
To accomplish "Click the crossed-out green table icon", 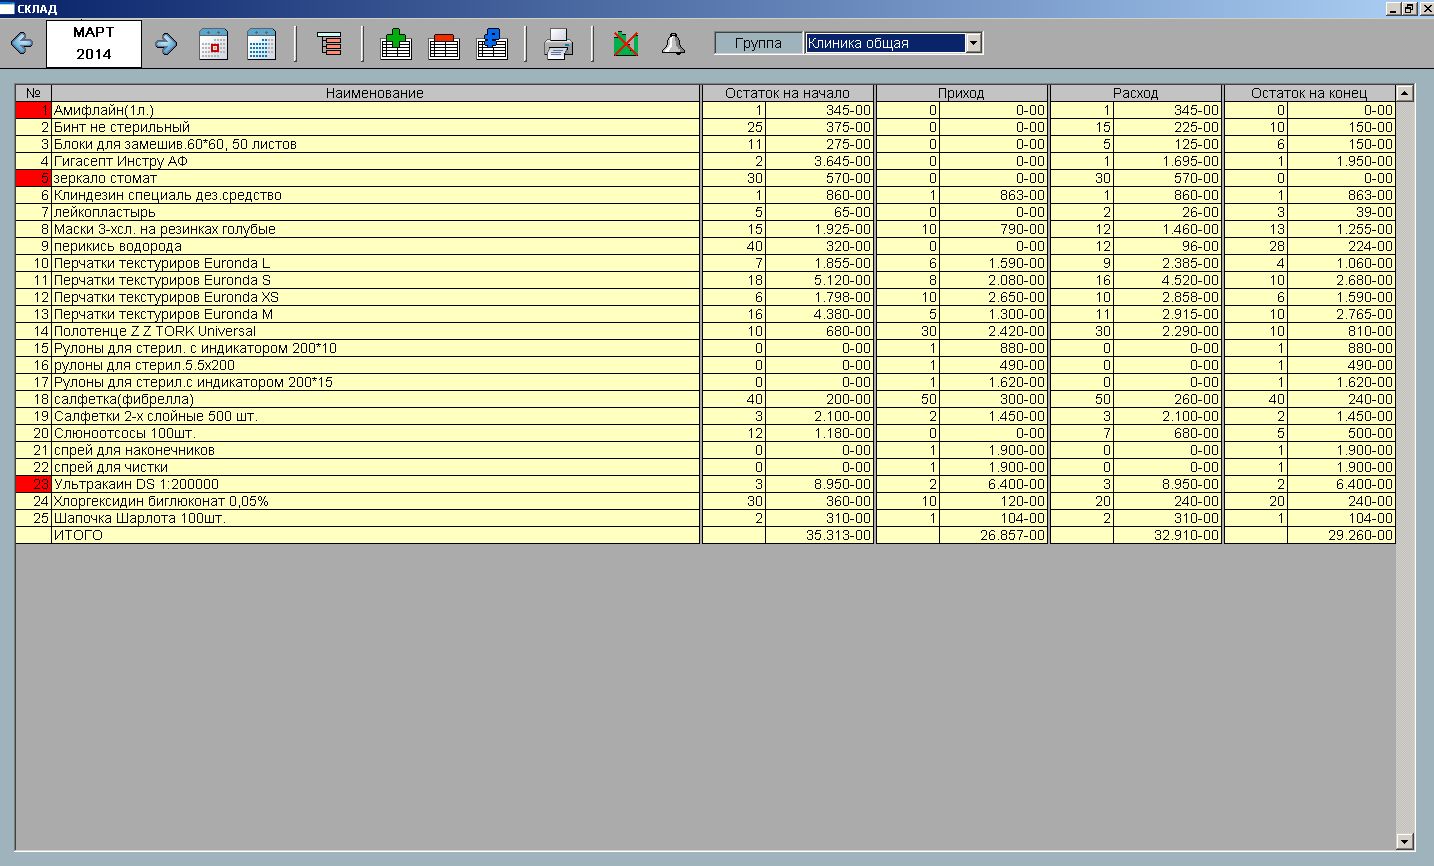I will click(626, 44).
